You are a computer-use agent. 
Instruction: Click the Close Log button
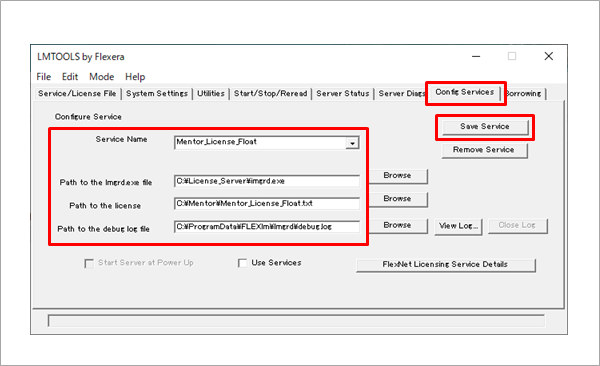point(517,225)
